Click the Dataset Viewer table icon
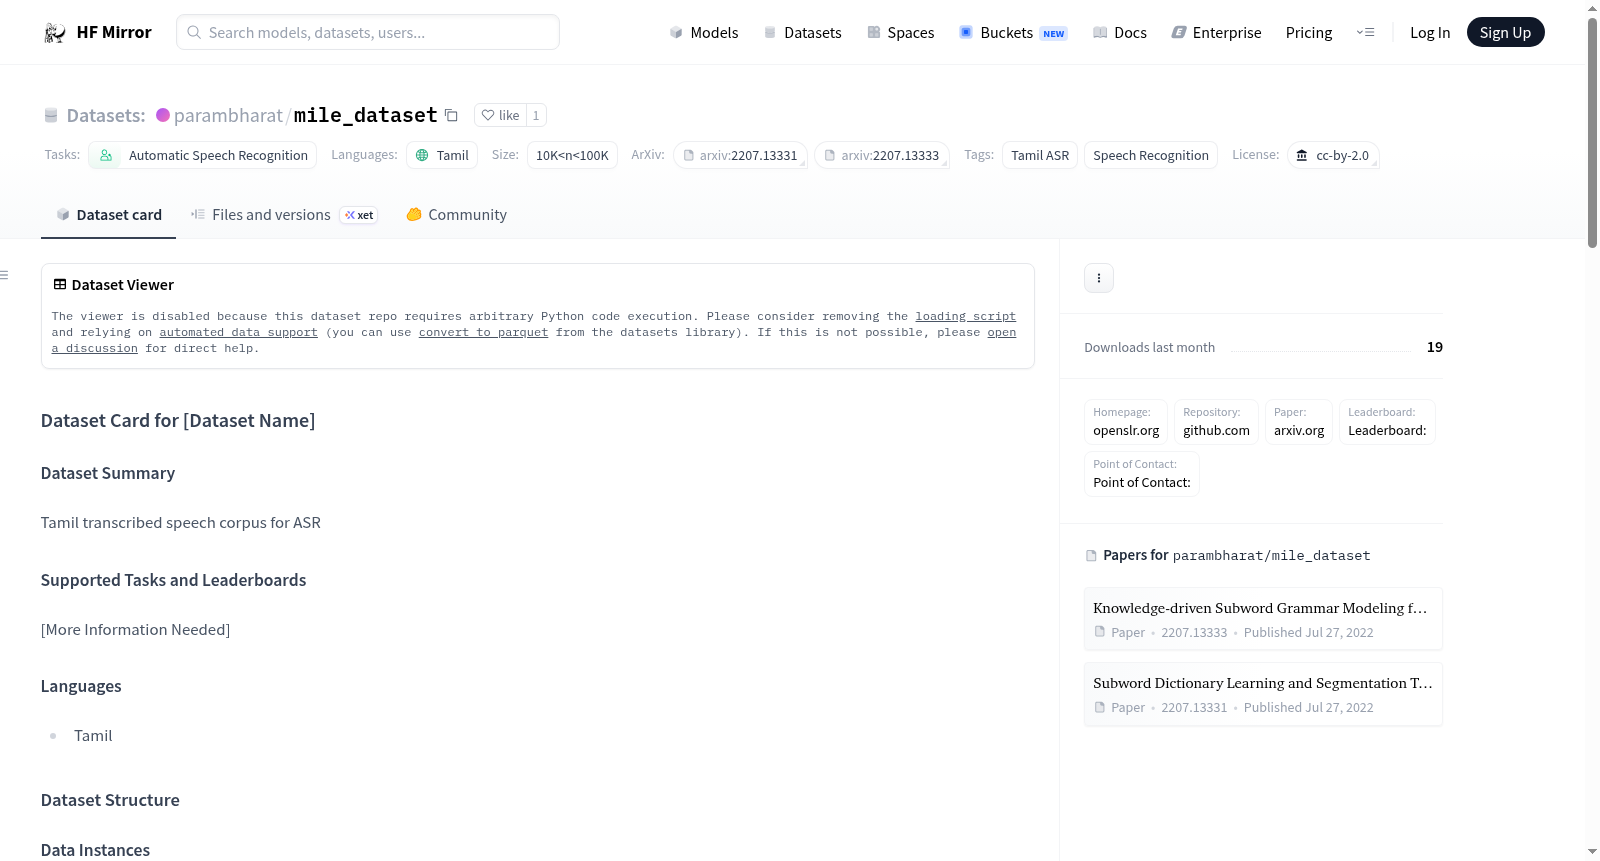Image resolution: width=1600 pixels, height=861 pixels. 60,285
